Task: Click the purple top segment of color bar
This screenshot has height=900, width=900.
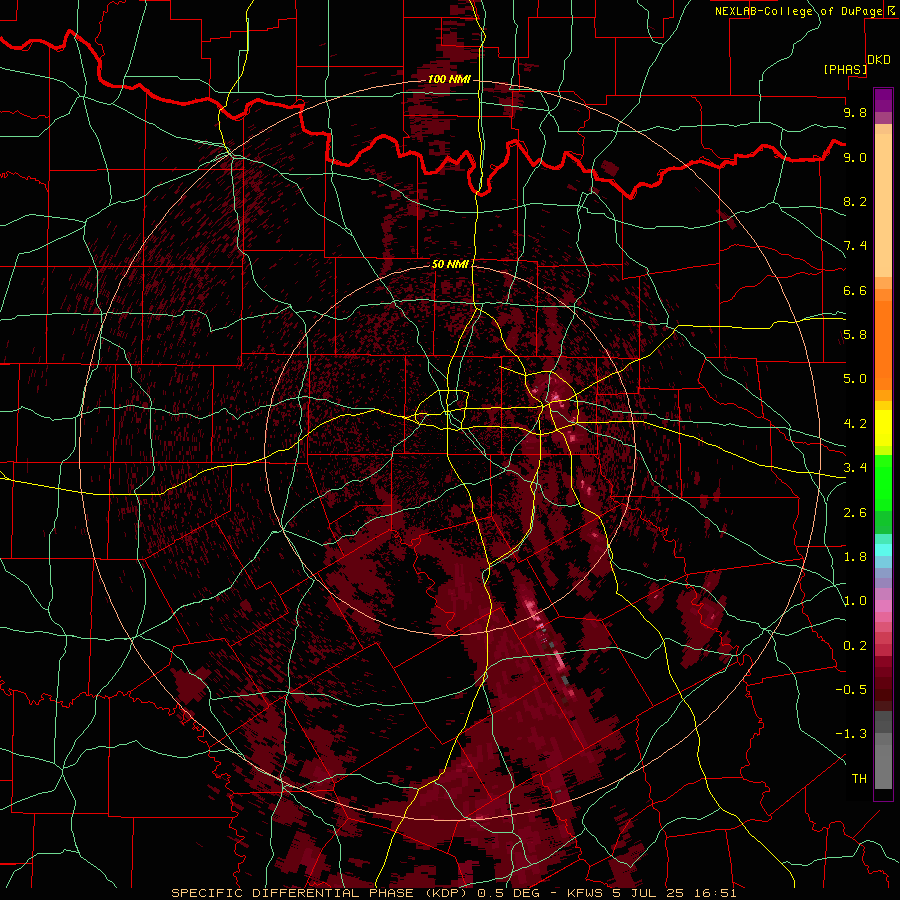Action: click(883, 100)
